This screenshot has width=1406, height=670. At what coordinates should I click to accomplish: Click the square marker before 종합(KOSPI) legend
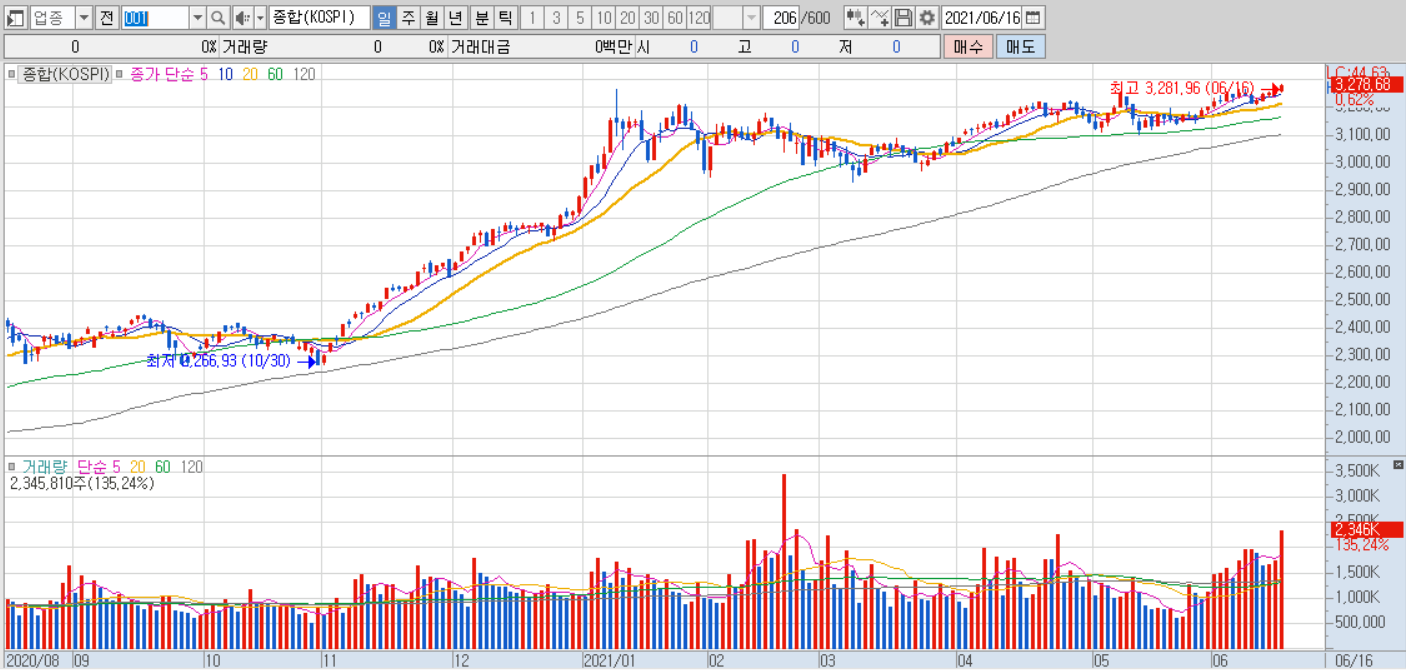[12, 73]
